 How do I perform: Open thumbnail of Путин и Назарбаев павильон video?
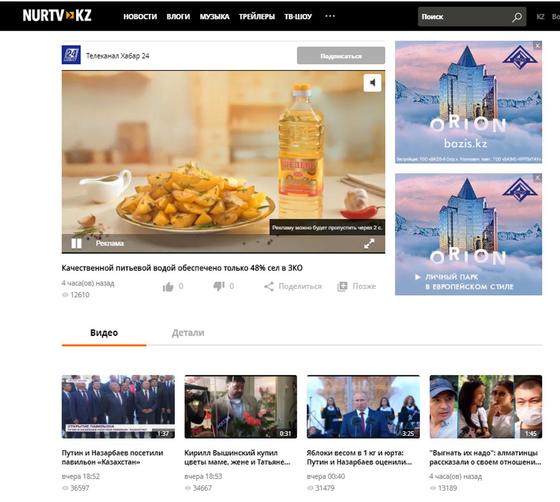click(x=118, y=407)
